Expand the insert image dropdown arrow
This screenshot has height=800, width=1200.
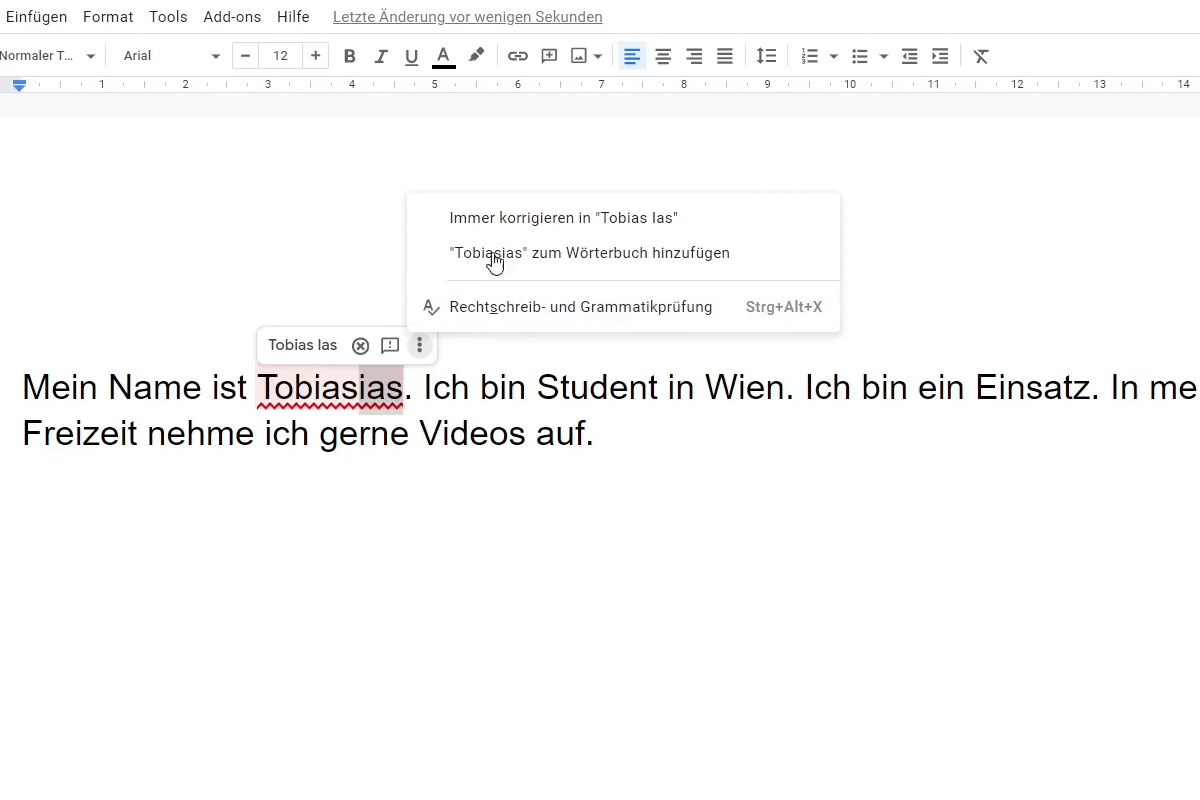[598, 56]
